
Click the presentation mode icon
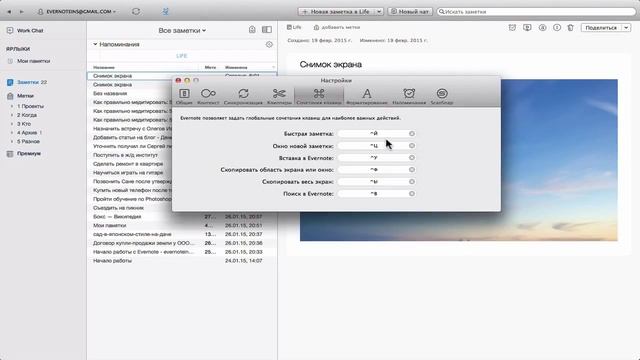tap(527, 28)
